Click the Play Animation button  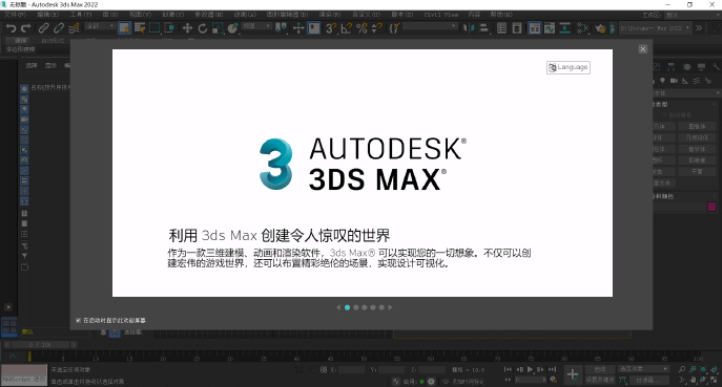pos(530,369)
